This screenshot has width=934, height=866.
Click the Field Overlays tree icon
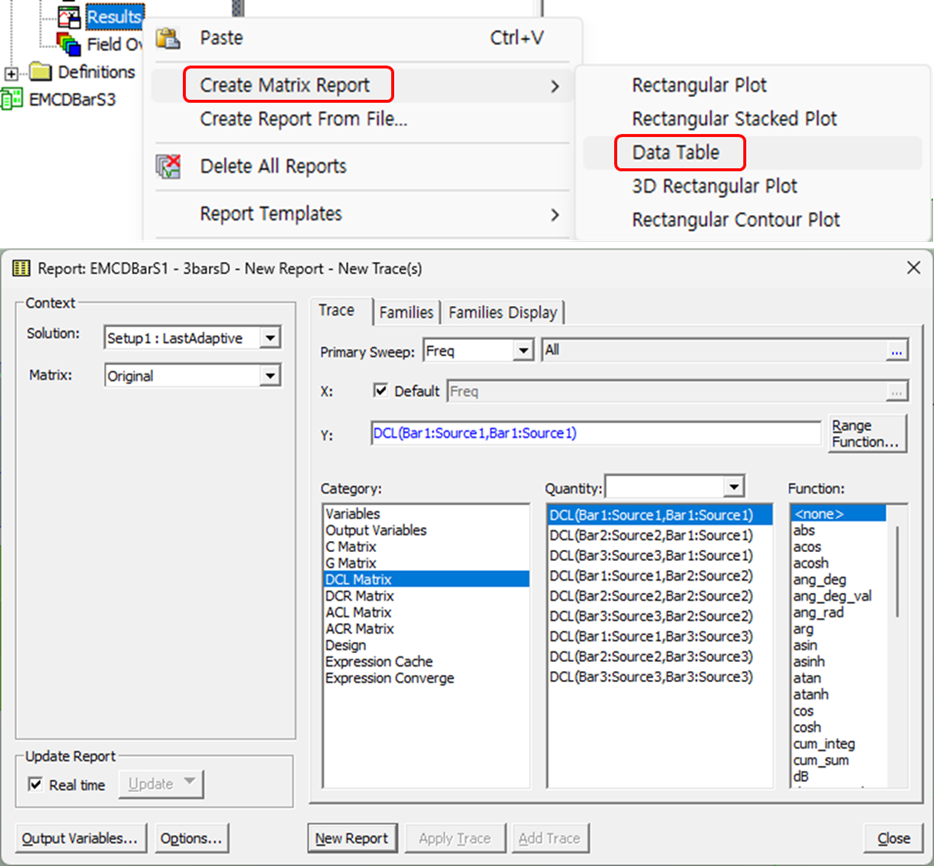point(69,44)
